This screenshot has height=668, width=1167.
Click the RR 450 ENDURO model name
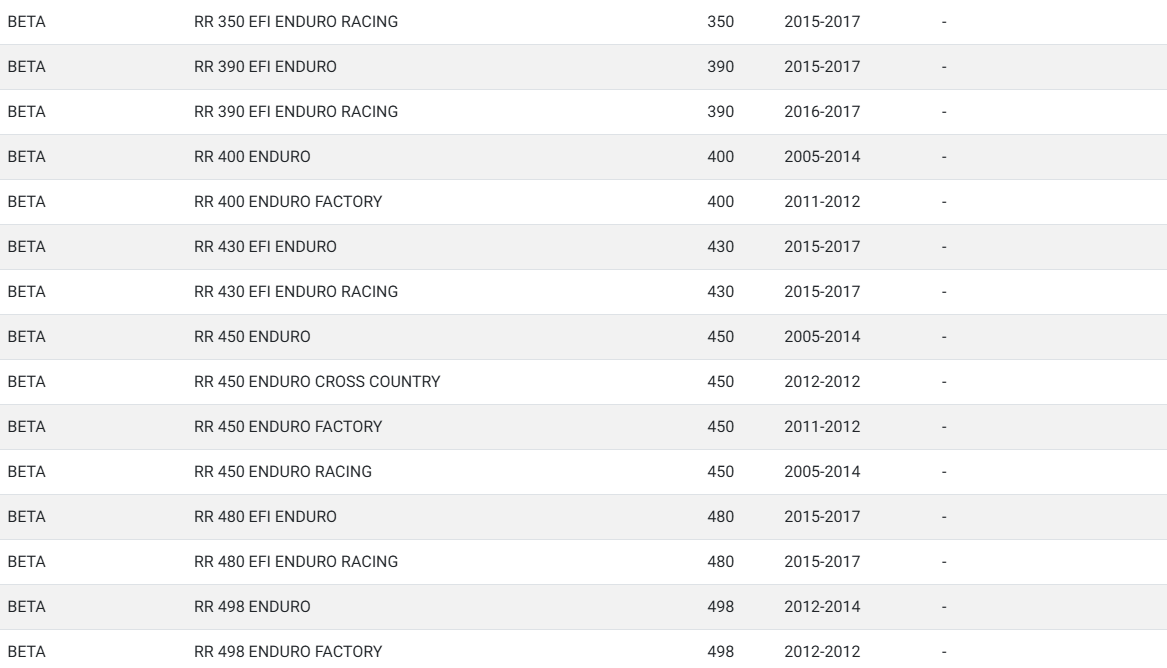[x=252, y=337]
